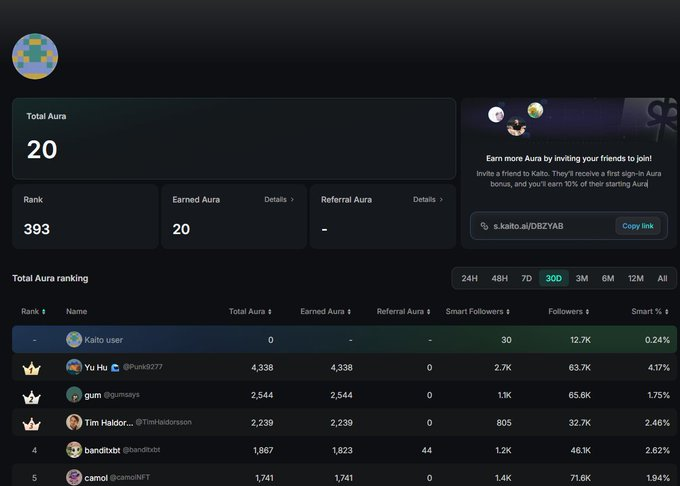Click the pixelated profile avatar at top
The width and height of the screenshot is (680, 486).
35,56
